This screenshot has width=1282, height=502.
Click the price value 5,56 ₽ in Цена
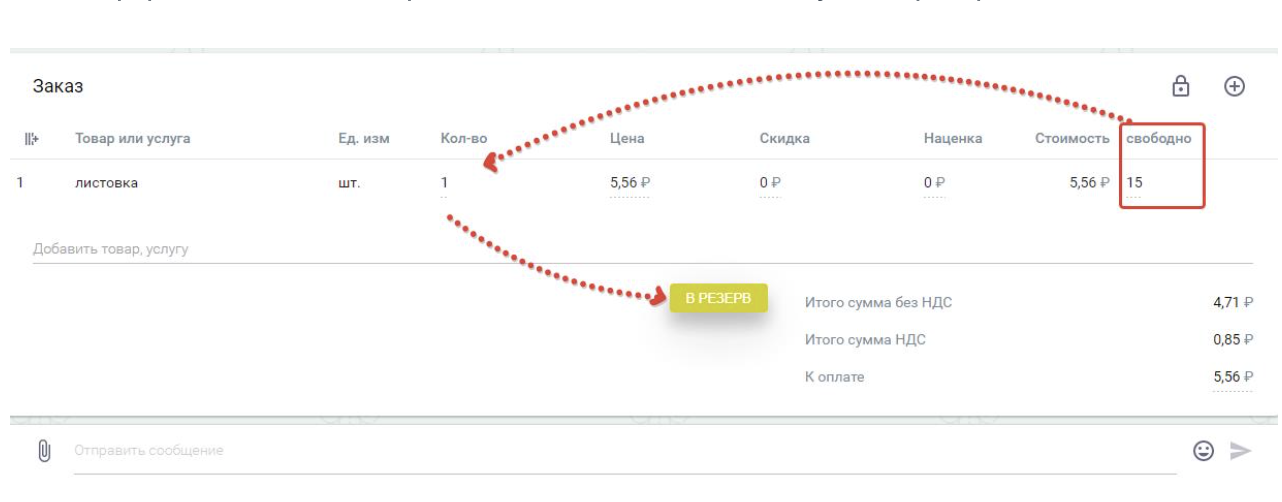tap(630, 183)
